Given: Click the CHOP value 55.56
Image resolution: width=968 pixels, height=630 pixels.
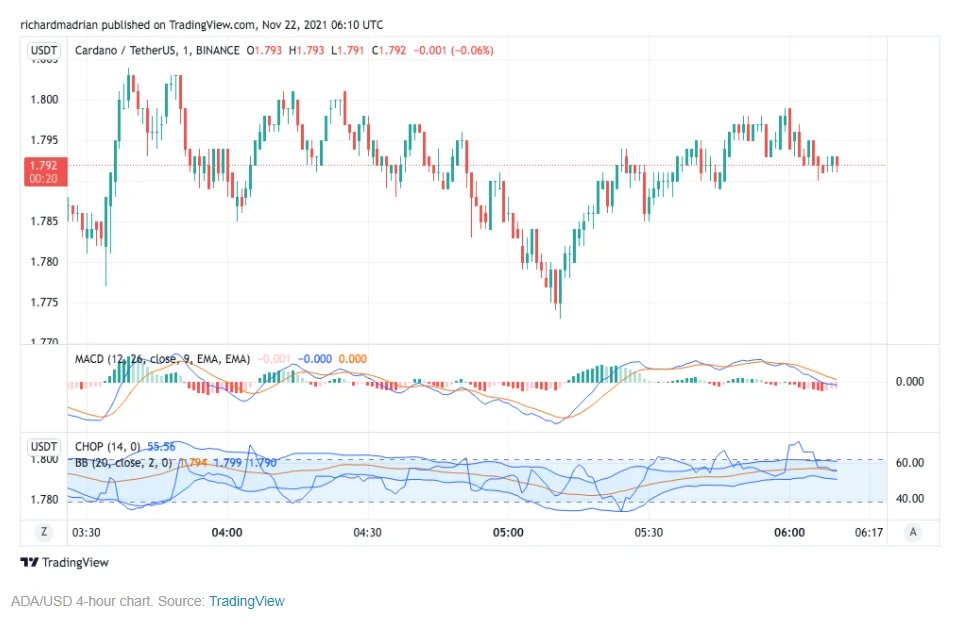Looking at the screenshot, I should coord(161,447).
